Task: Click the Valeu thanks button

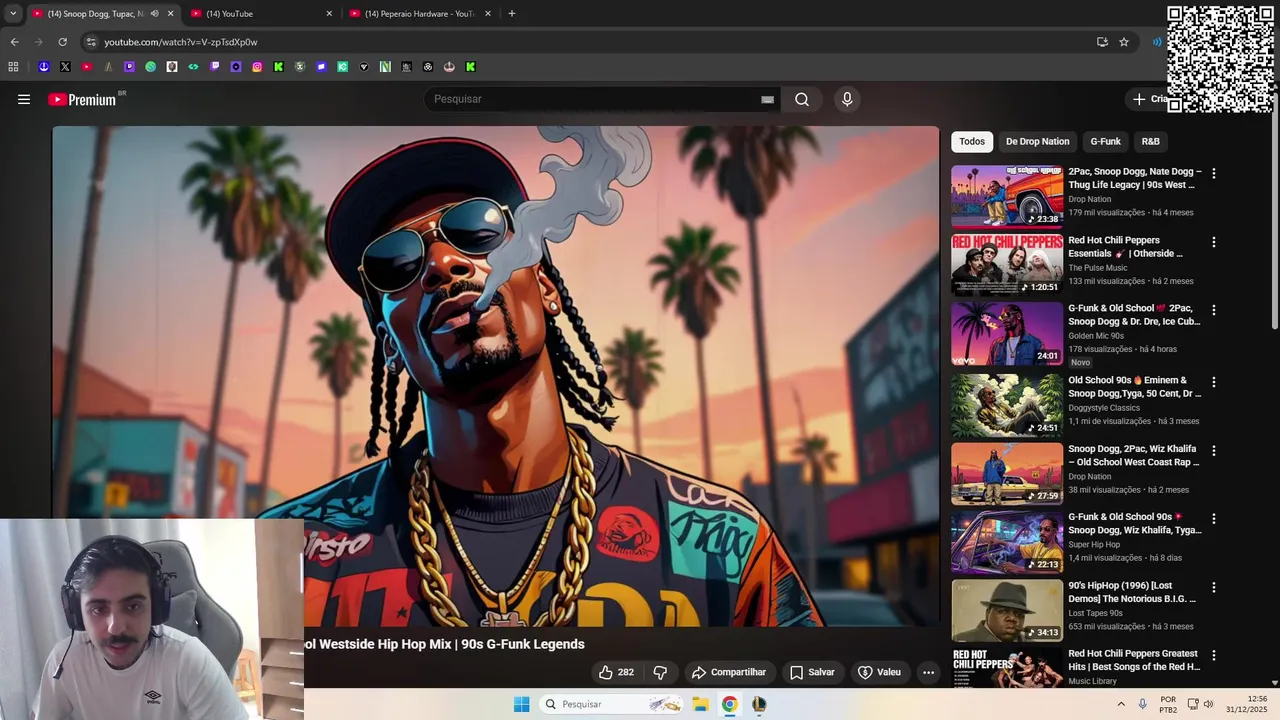Action: pos(880,672)
